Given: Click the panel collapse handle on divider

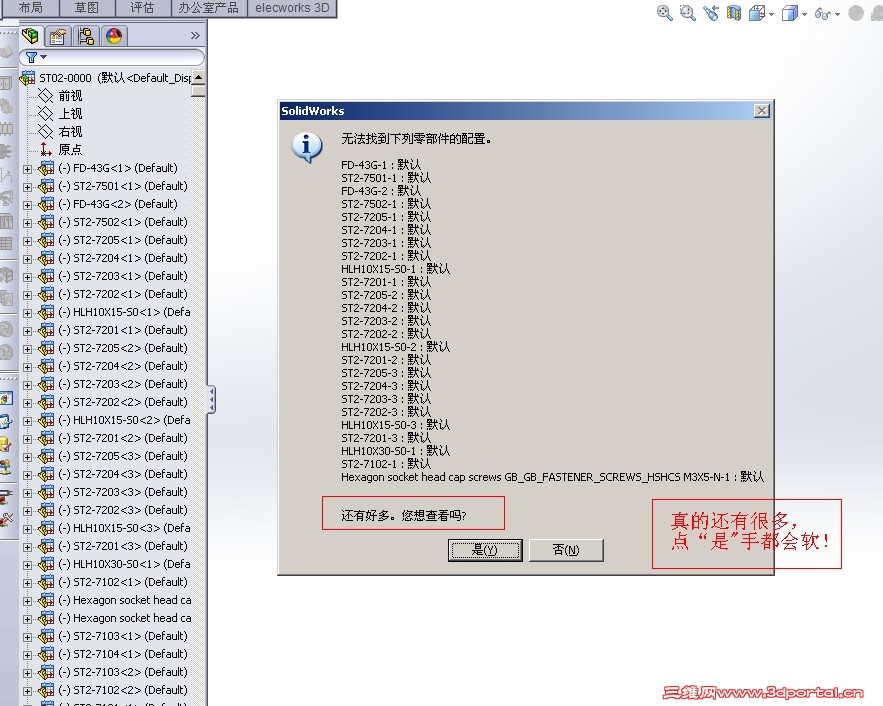Looking at the screenshot, I should pos(211,400).
